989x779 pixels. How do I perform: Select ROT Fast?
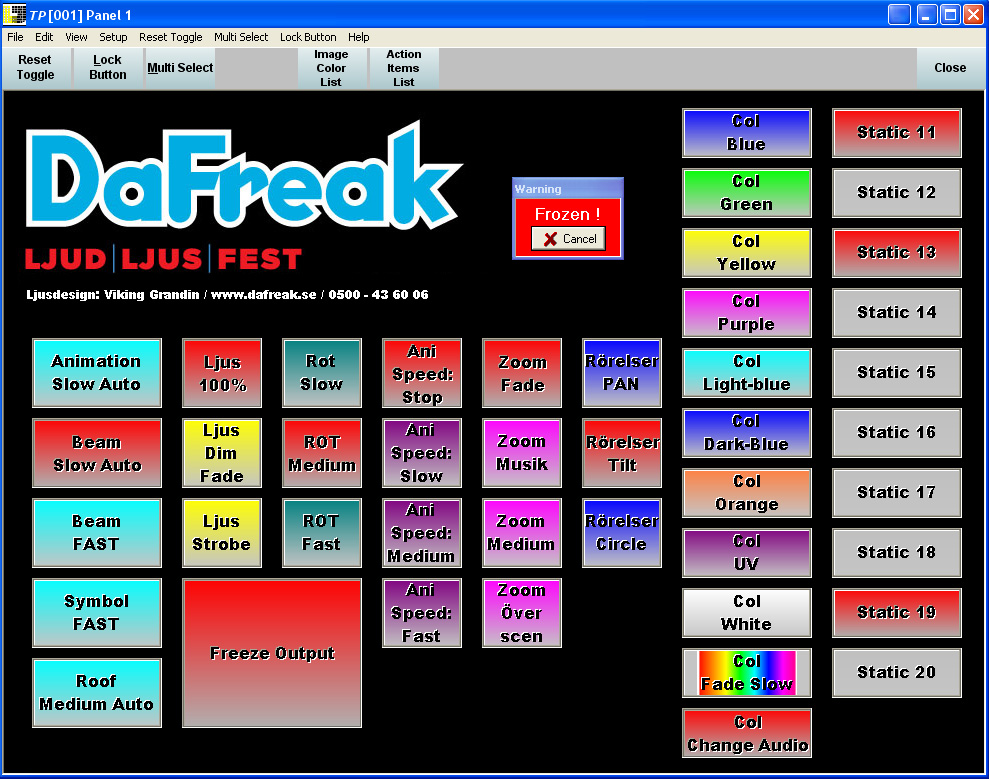point(322,533)
